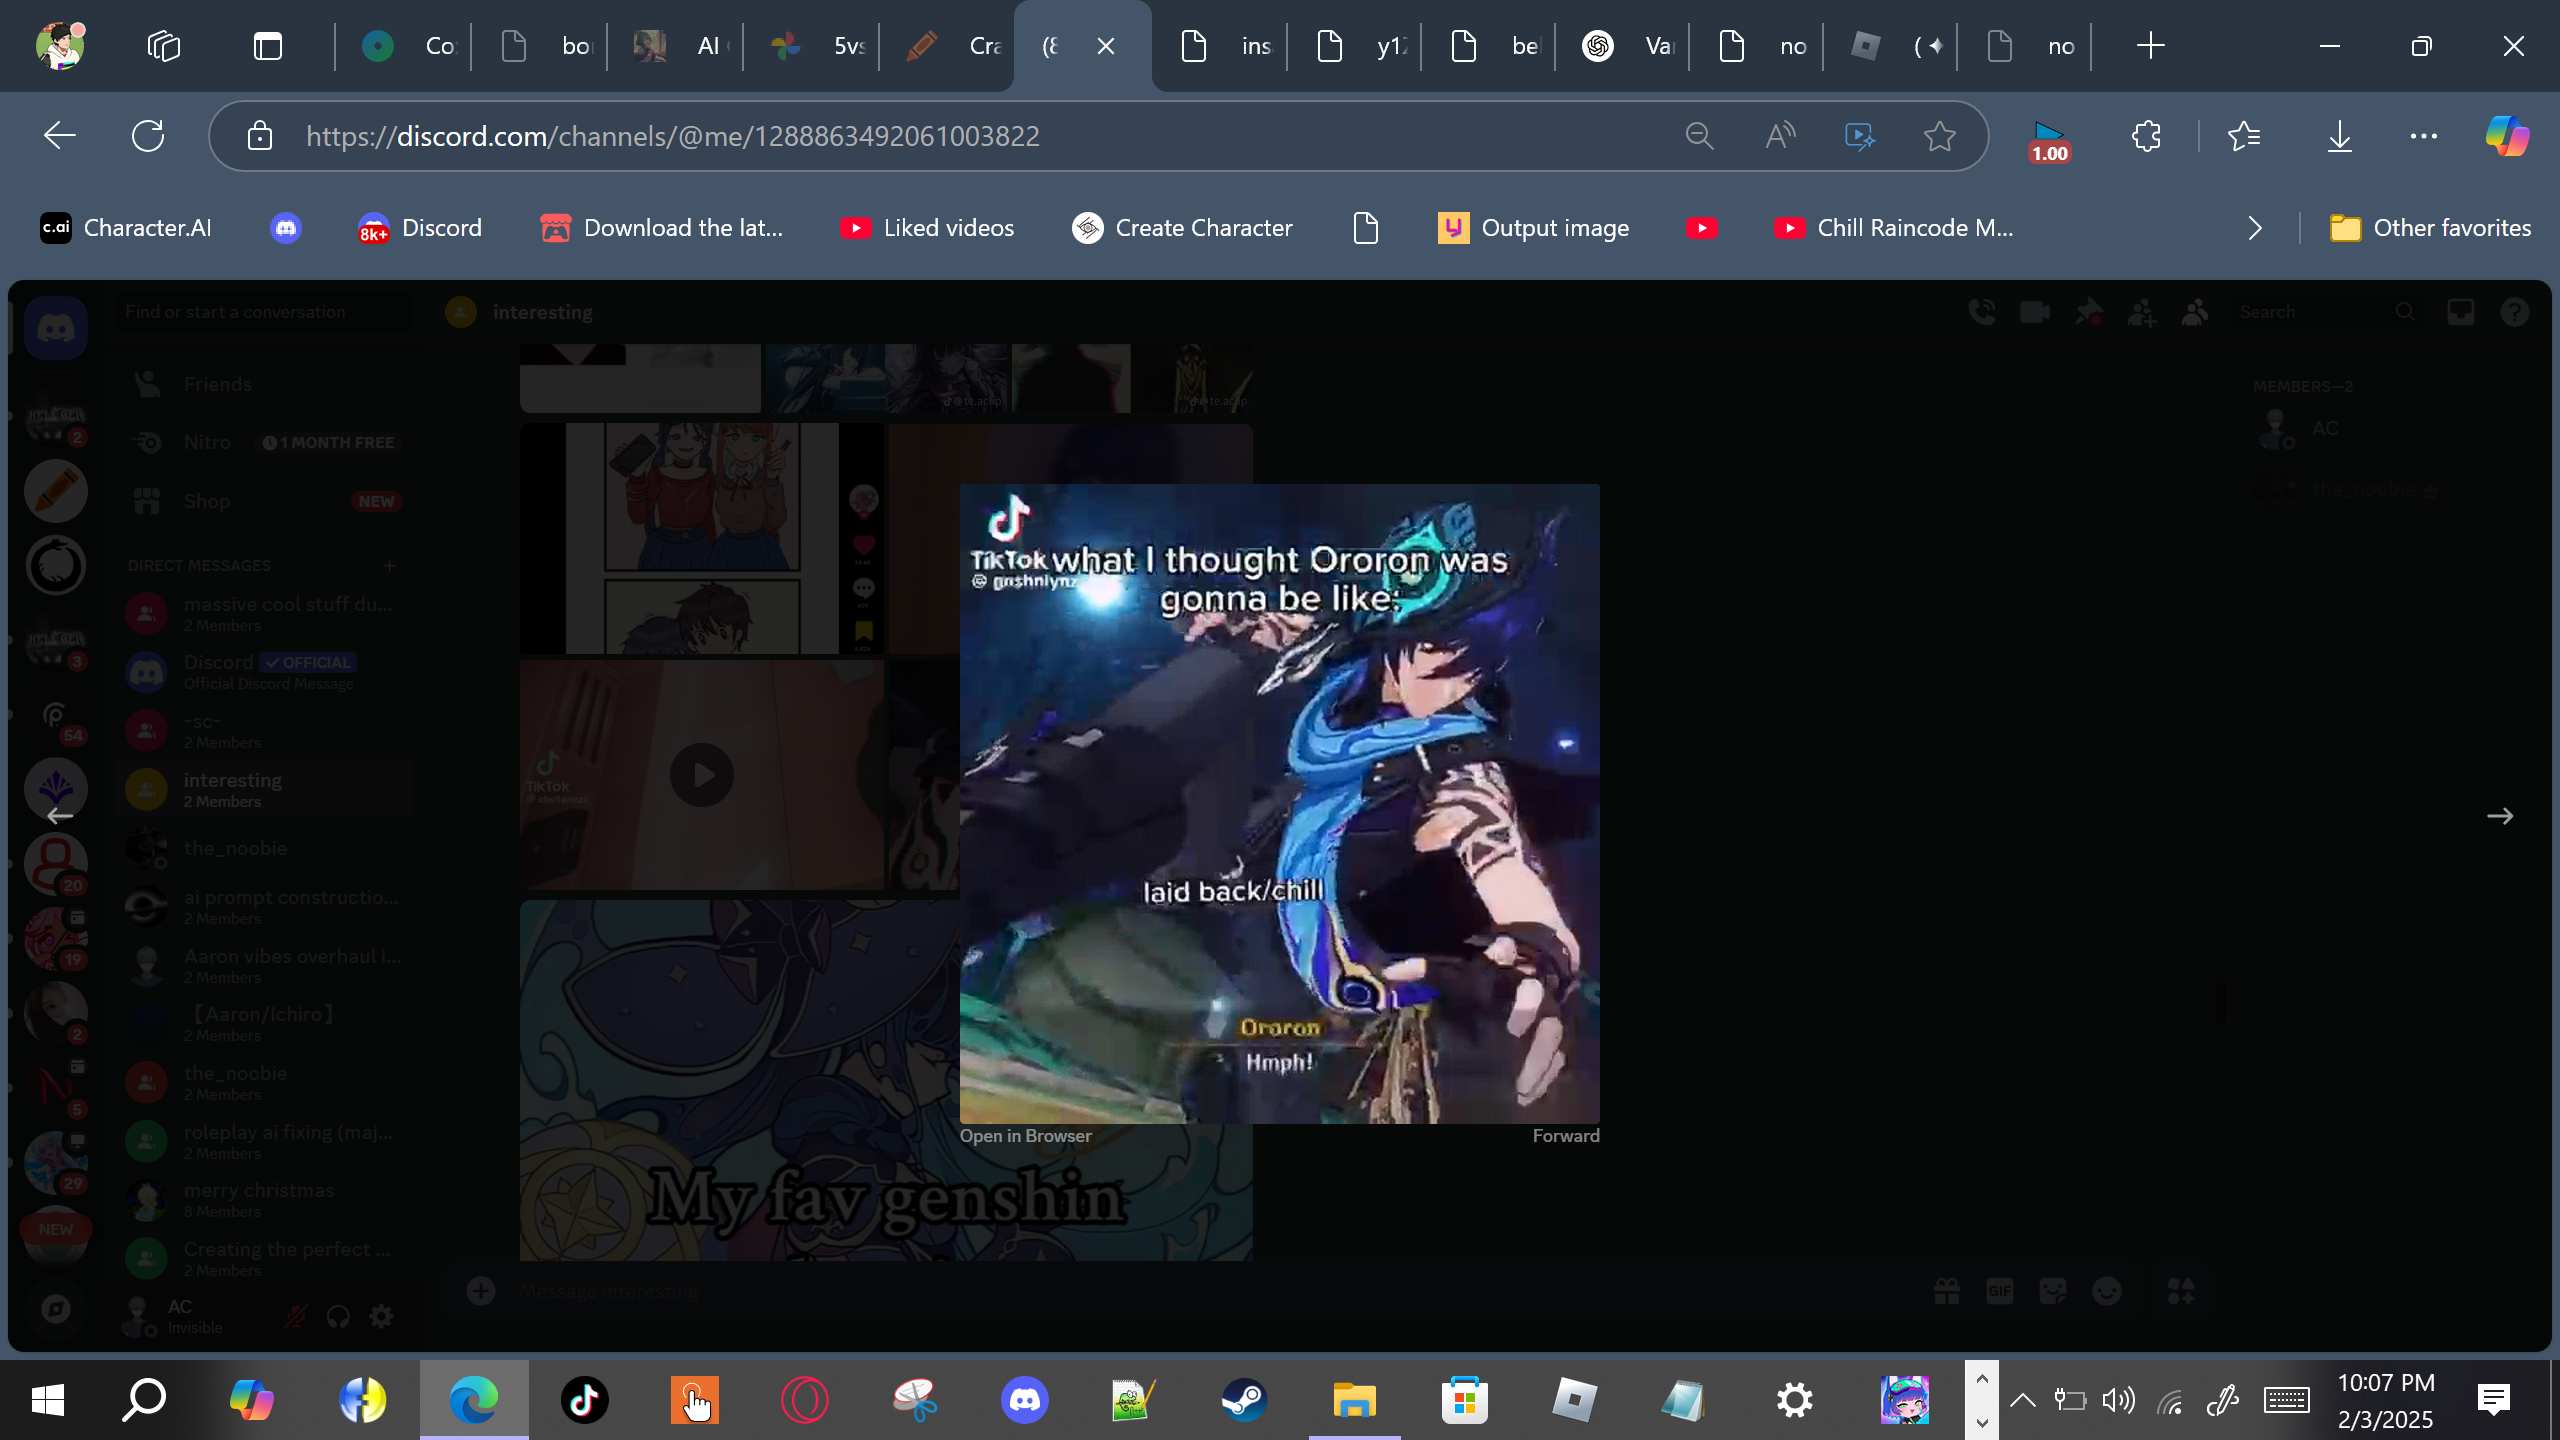Click Forward below the image

tap(1566, 1136)
